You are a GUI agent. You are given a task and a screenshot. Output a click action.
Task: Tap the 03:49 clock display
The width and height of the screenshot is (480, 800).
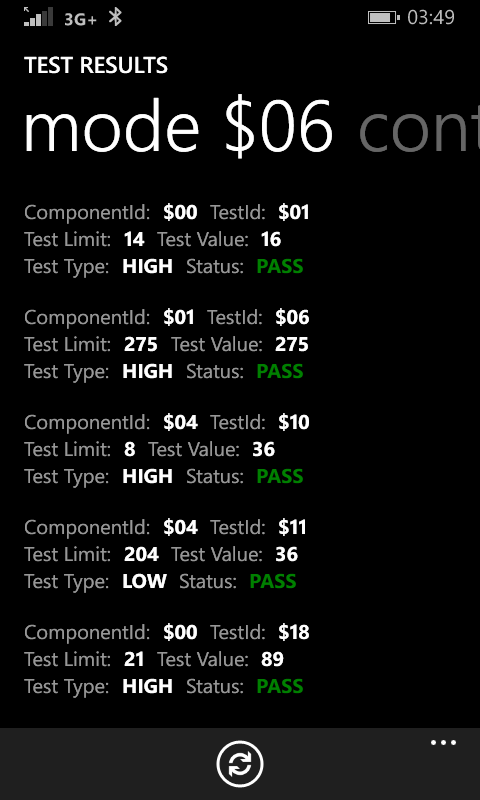point(431,18)
